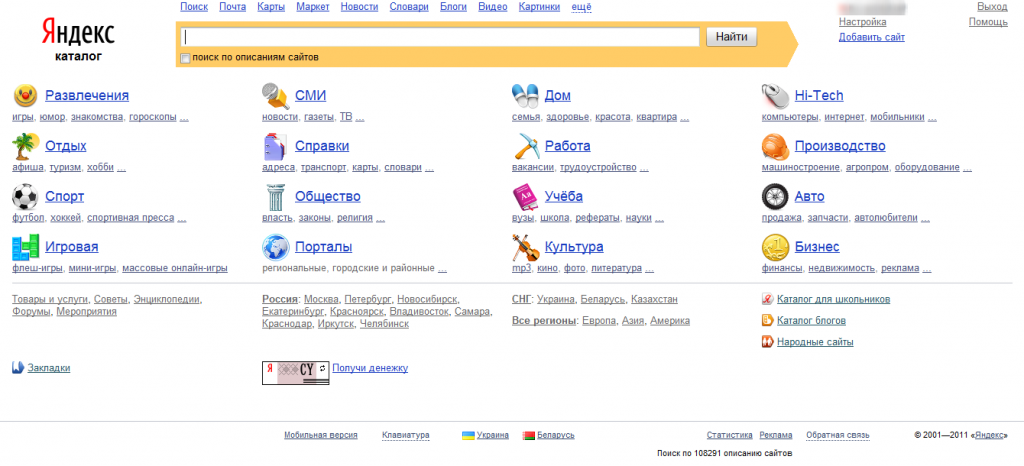1024x466 pixels.
Task: Click the Каталог блогов orange icon
Action: tap(767, 320)
